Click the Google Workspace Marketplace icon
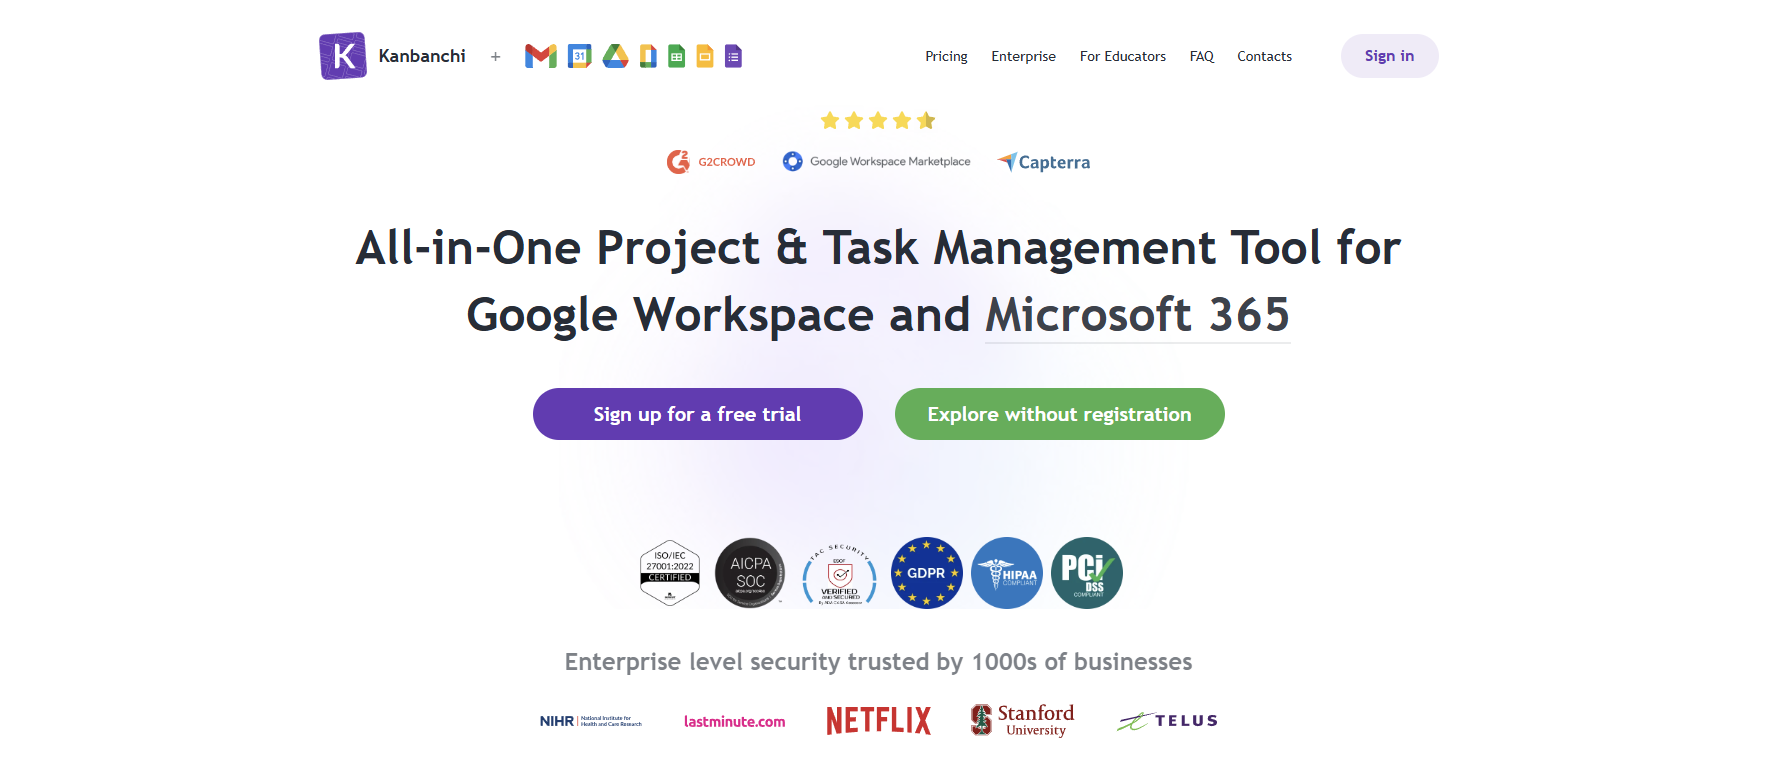 [x=793, y=161]
